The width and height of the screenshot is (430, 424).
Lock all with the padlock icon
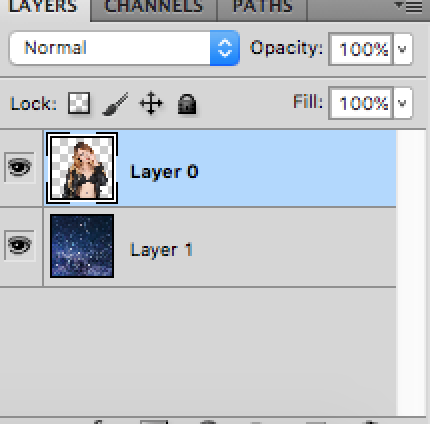(x=187, y=104)
